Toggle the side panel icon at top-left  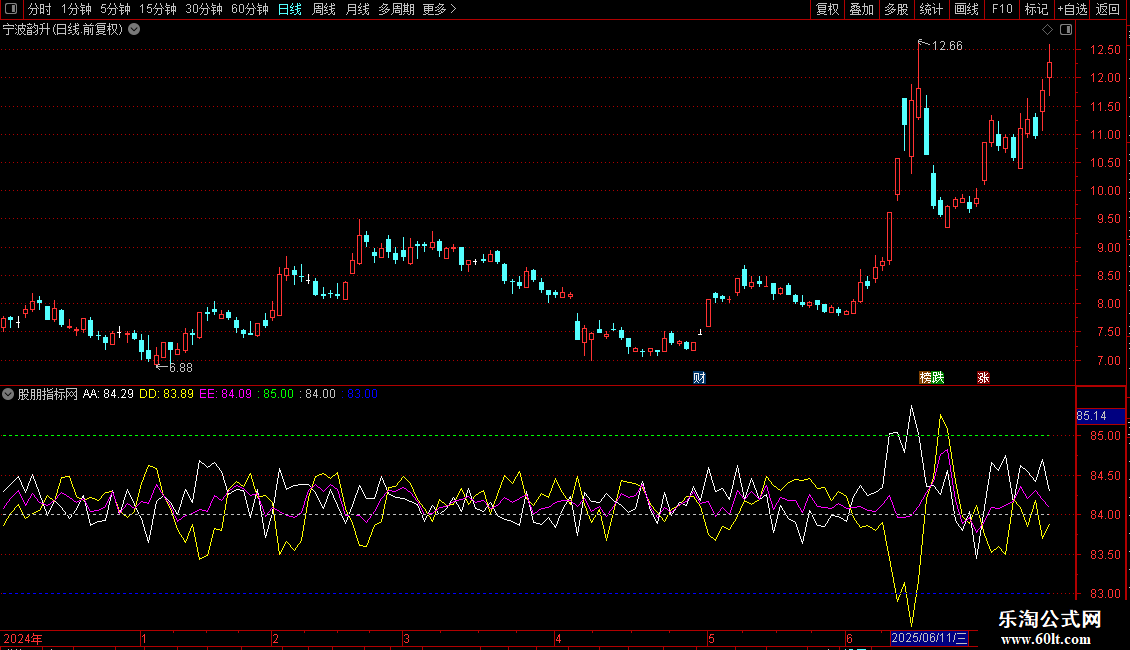pos(11,9)
